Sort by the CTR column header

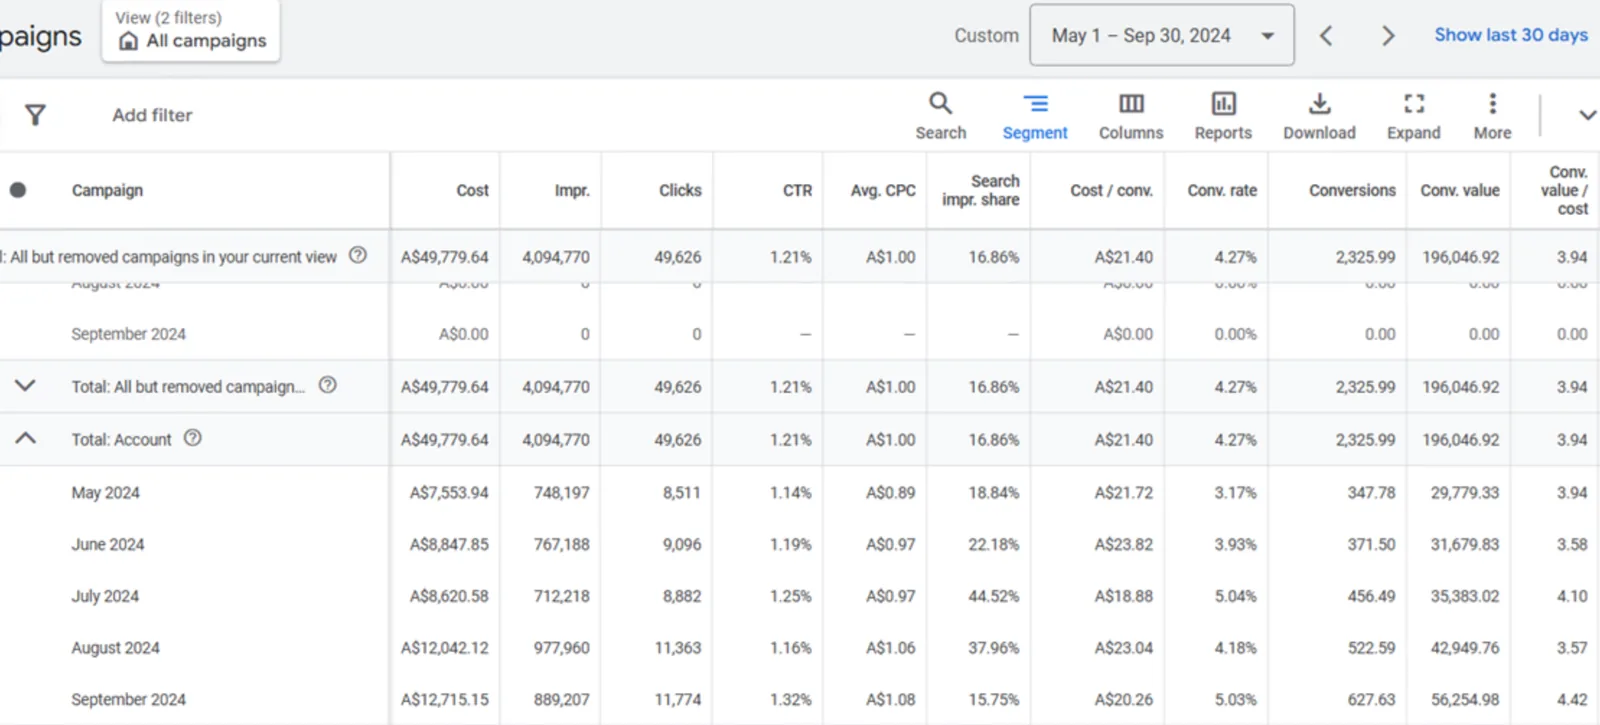point(797,190)
